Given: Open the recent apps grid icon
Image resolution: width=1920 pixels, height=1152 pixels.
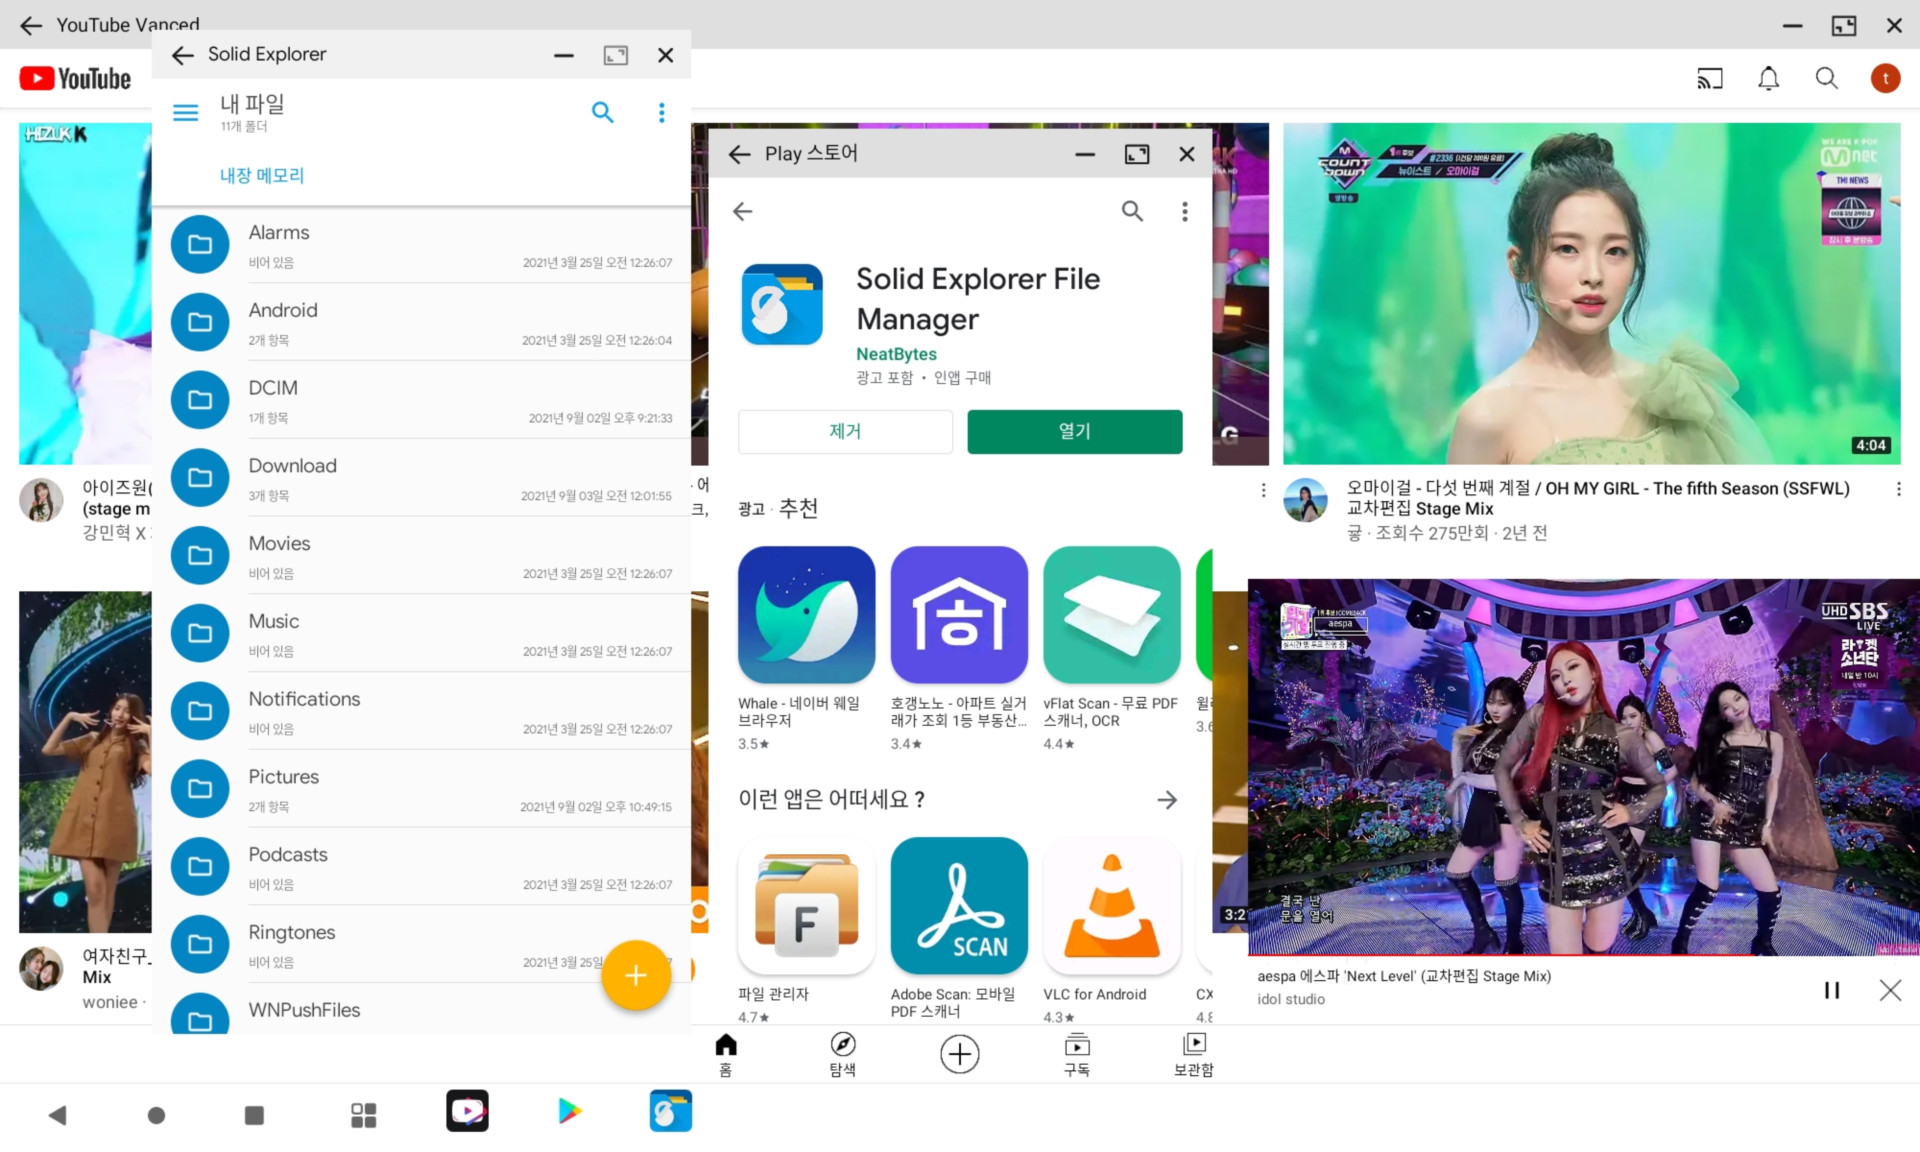Looking at the screenshot, I should [x=364, y=1114].
